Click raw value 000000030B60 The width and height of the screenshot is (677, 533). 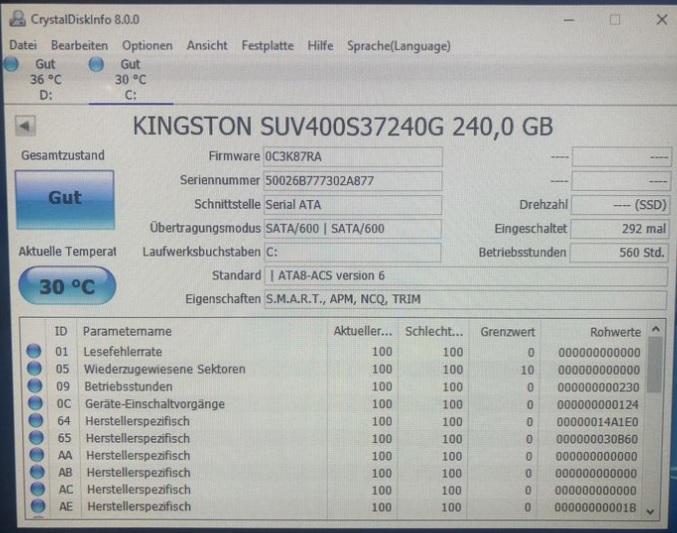[597, 439]
